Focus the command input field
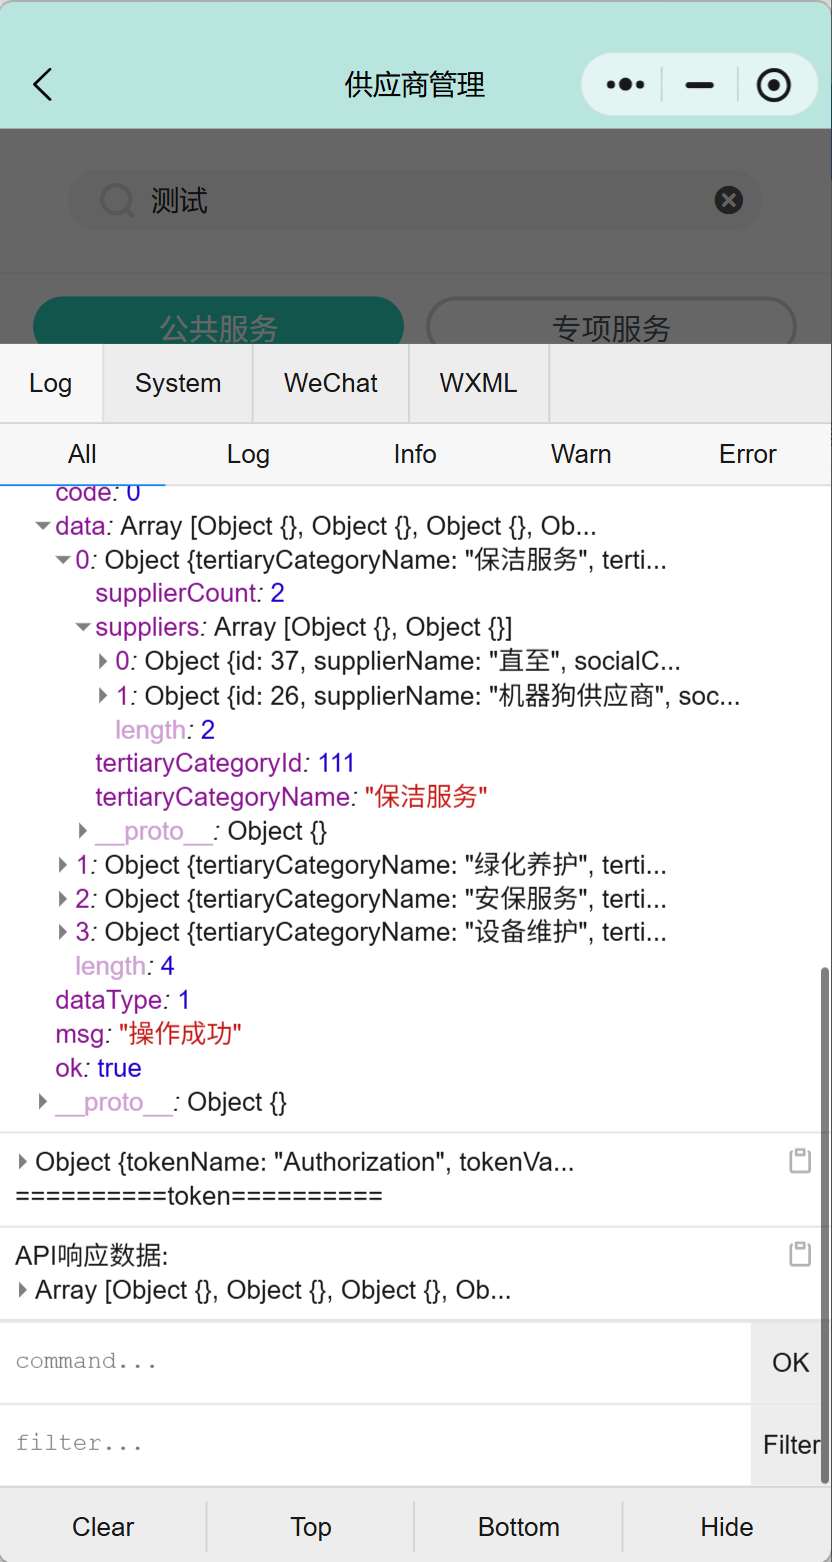 [375, 1362]
